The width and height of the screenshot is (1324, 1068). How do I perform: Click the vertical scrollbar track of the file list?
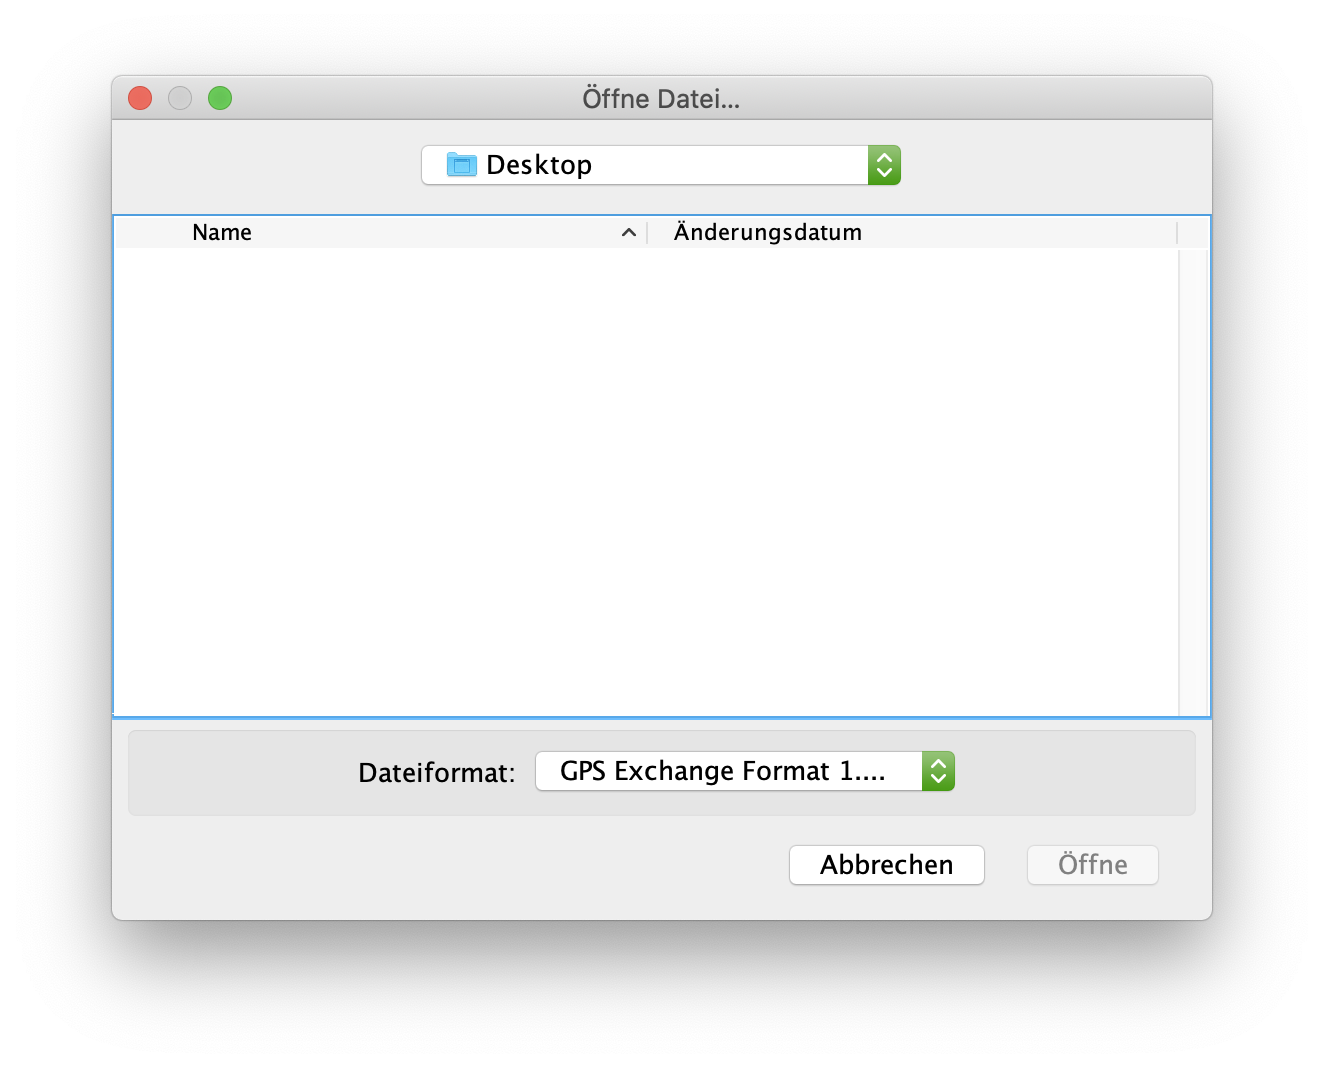point(1194,480)
